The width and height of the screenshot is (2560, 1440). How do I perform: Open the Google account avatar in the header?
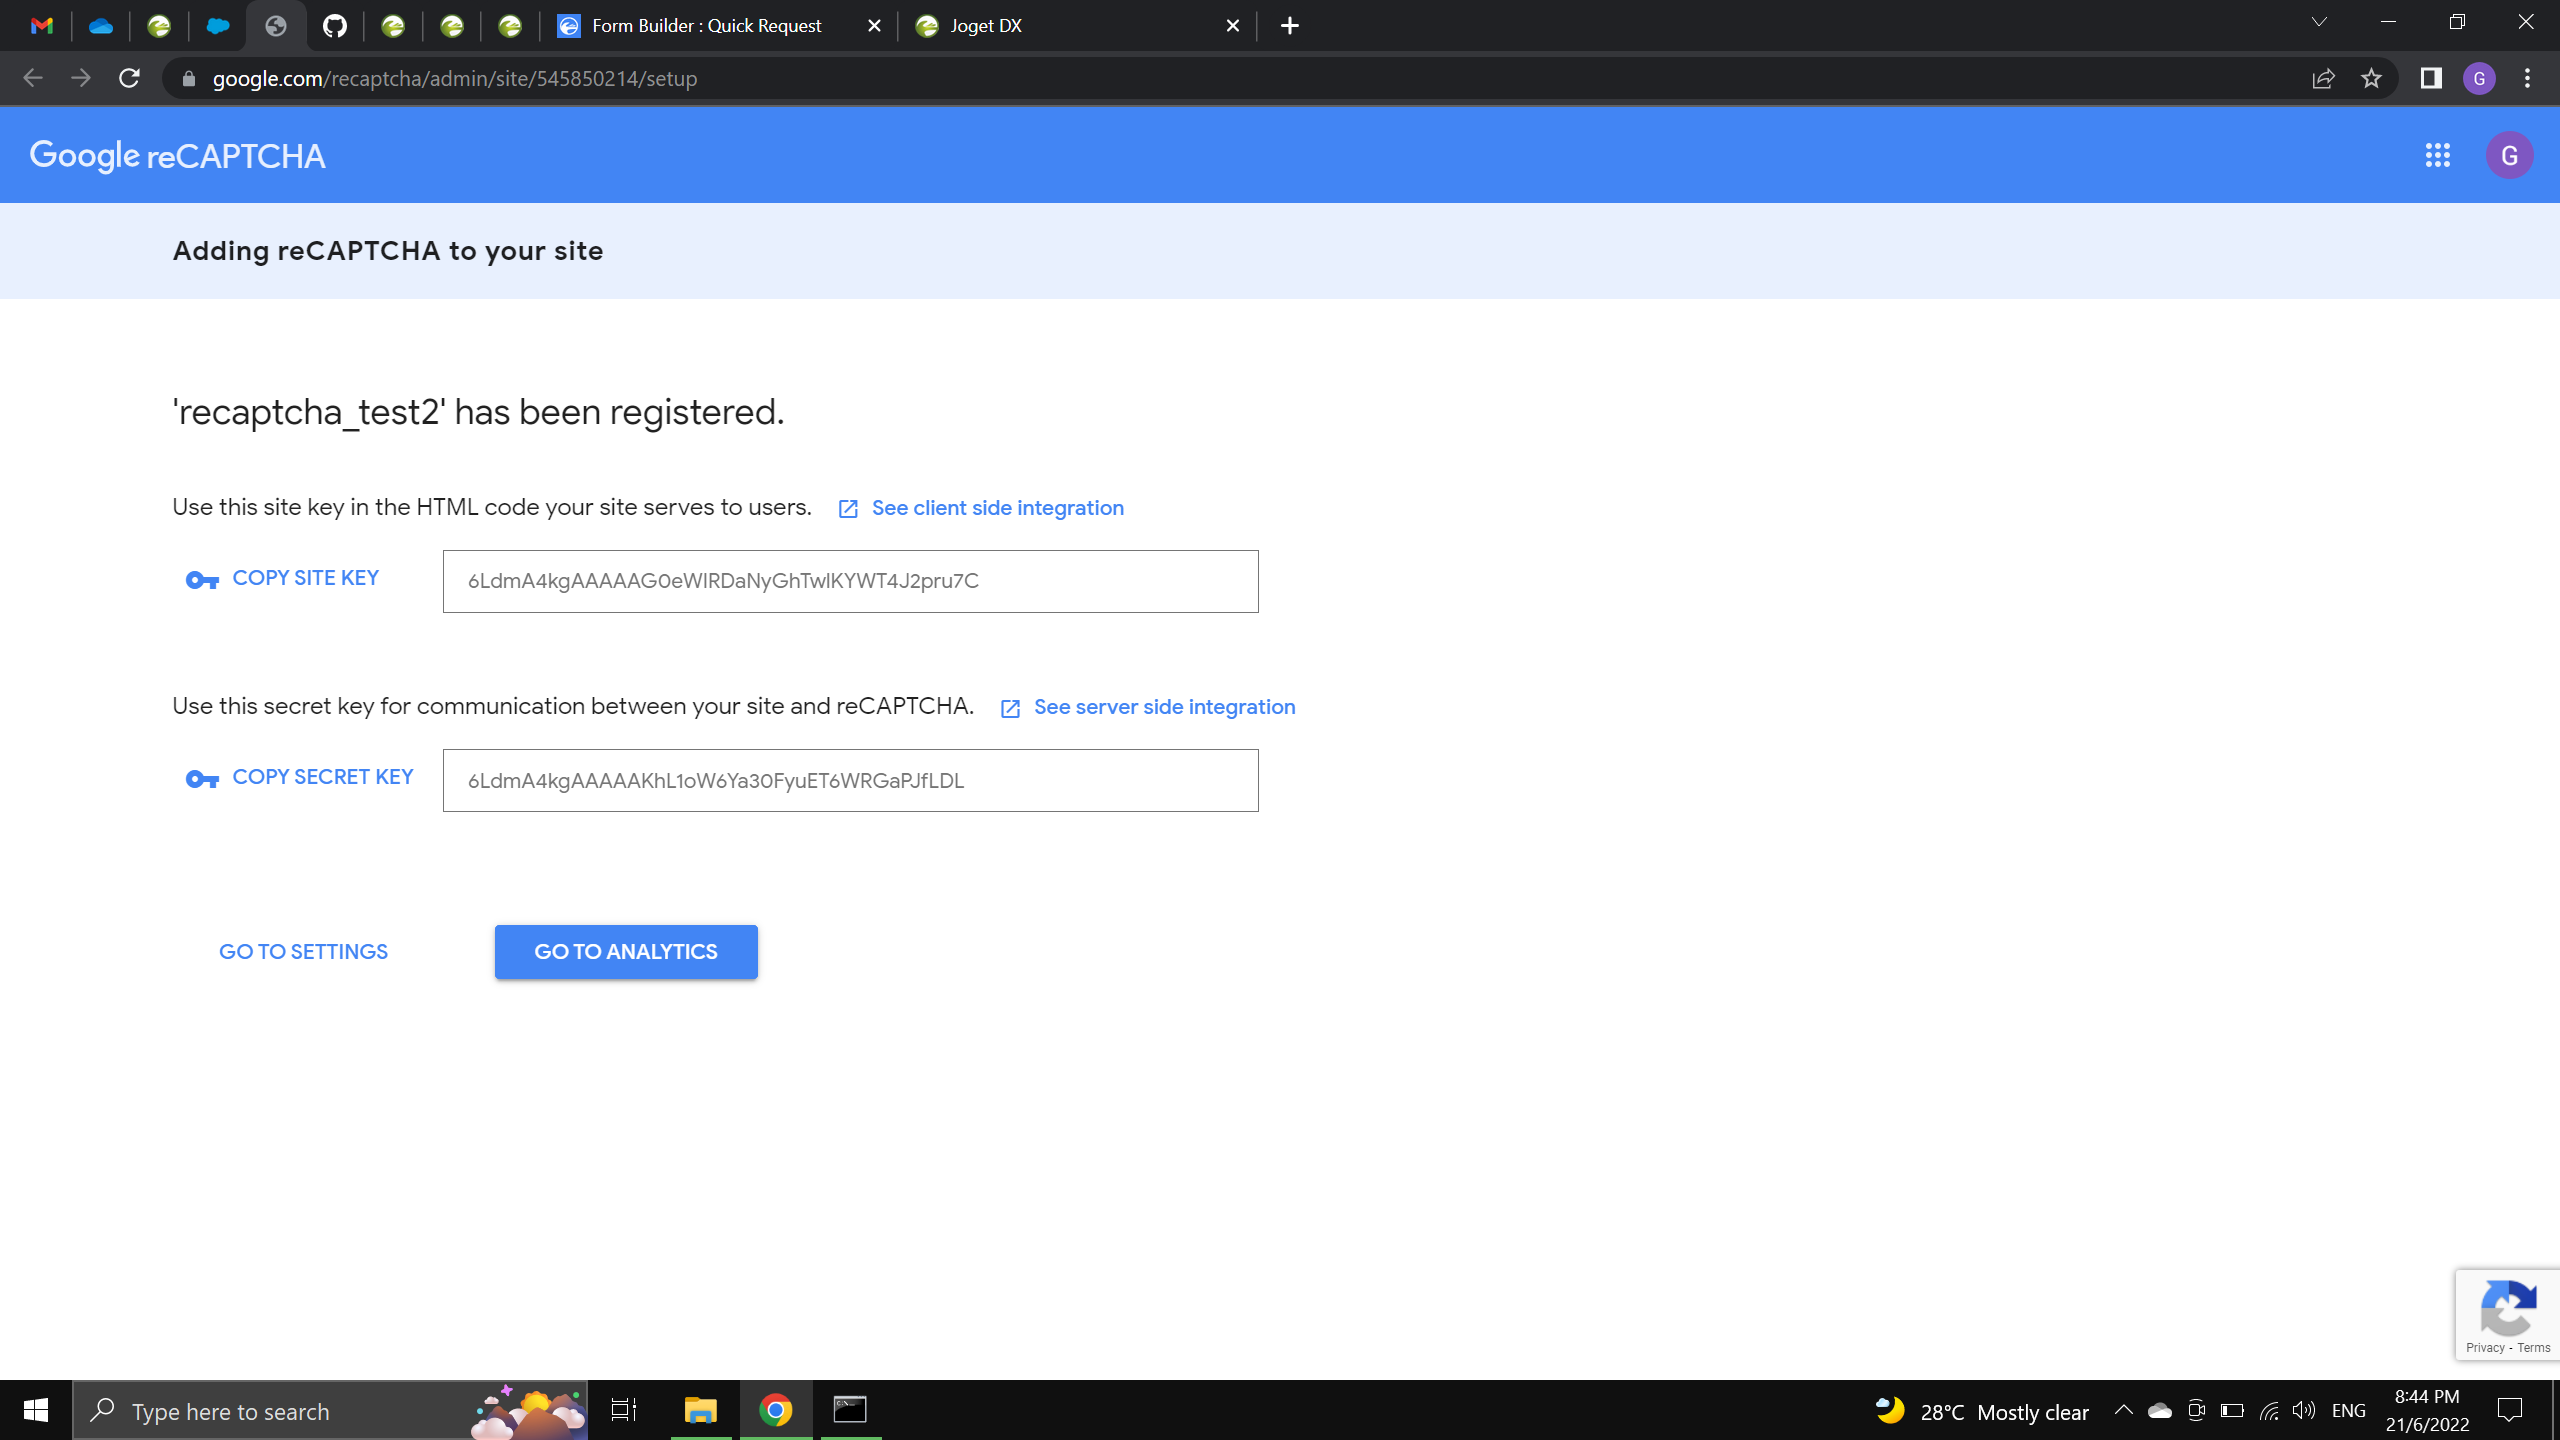pyautogui.click(x=2508, y=155)
